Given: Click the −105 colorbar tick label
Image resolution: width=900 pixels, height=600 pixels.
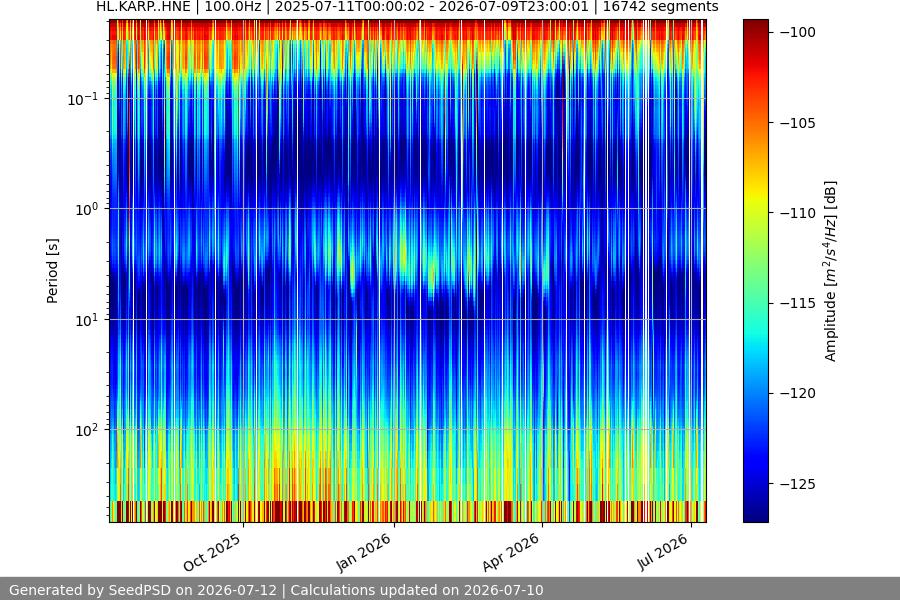Looking at the screenshot, I should [797, 123].
